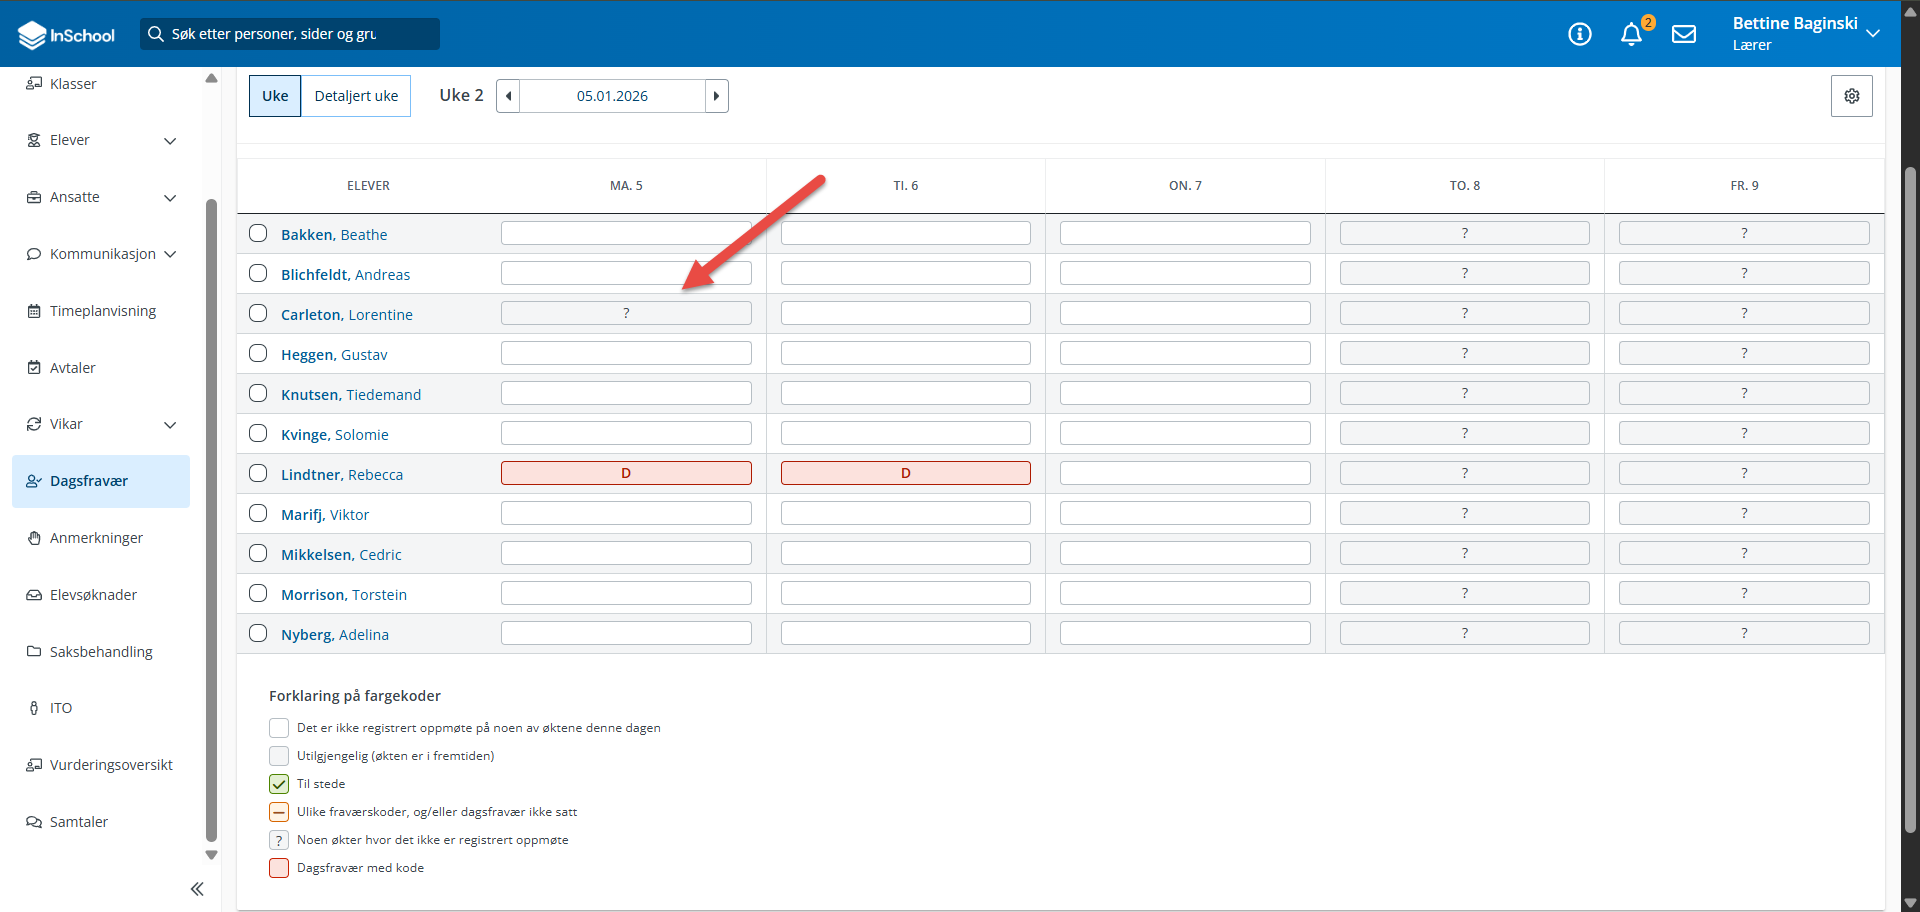Click the Vurderingsoversikt sidebar icon
The height and width of the screenshot is (912, 1920).
(x=34, y=765)
